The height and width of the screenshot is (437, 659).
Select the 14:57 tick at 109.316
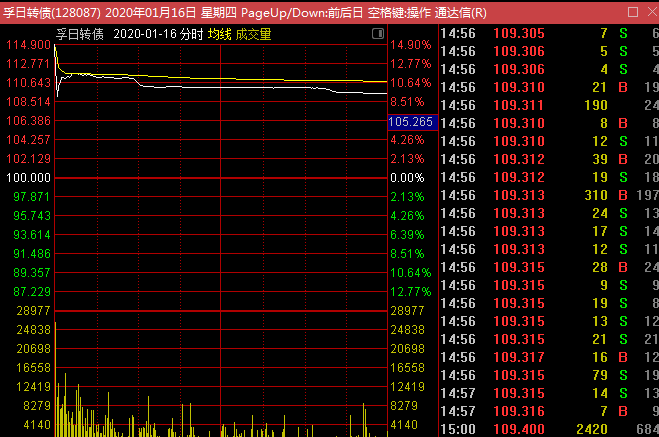pyautogui.click(x=549, y=411)
